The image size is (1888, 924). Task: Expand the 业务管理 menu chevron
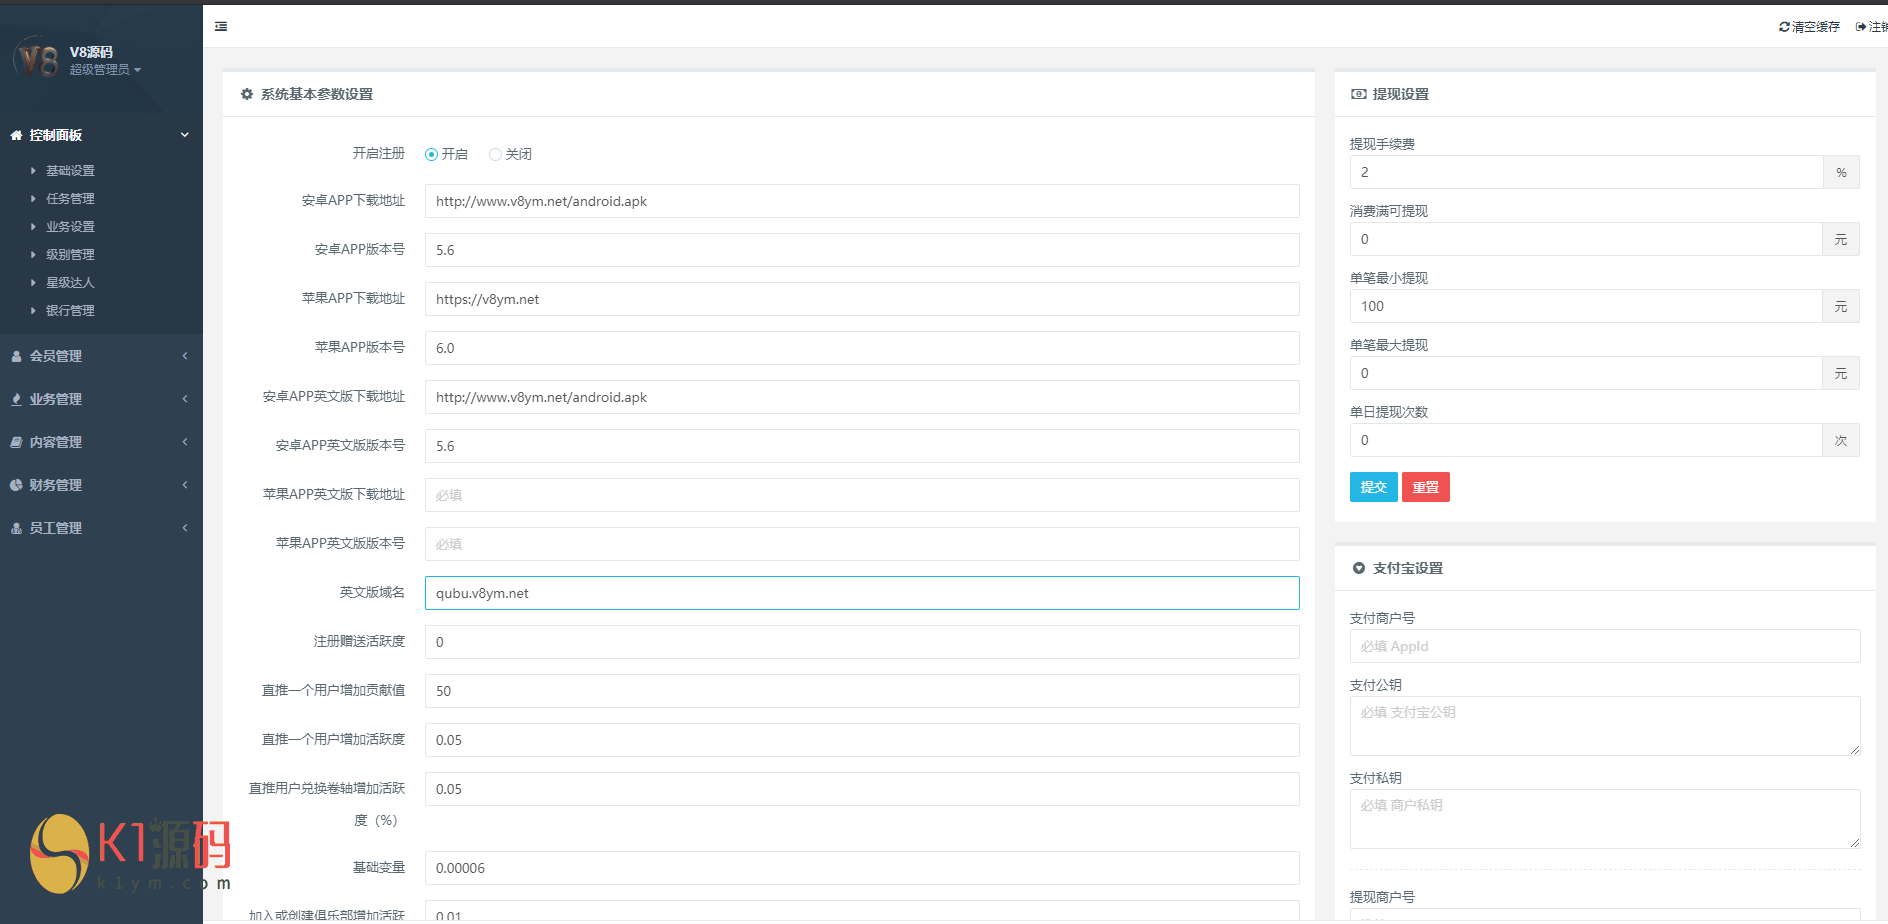[185, 399]
